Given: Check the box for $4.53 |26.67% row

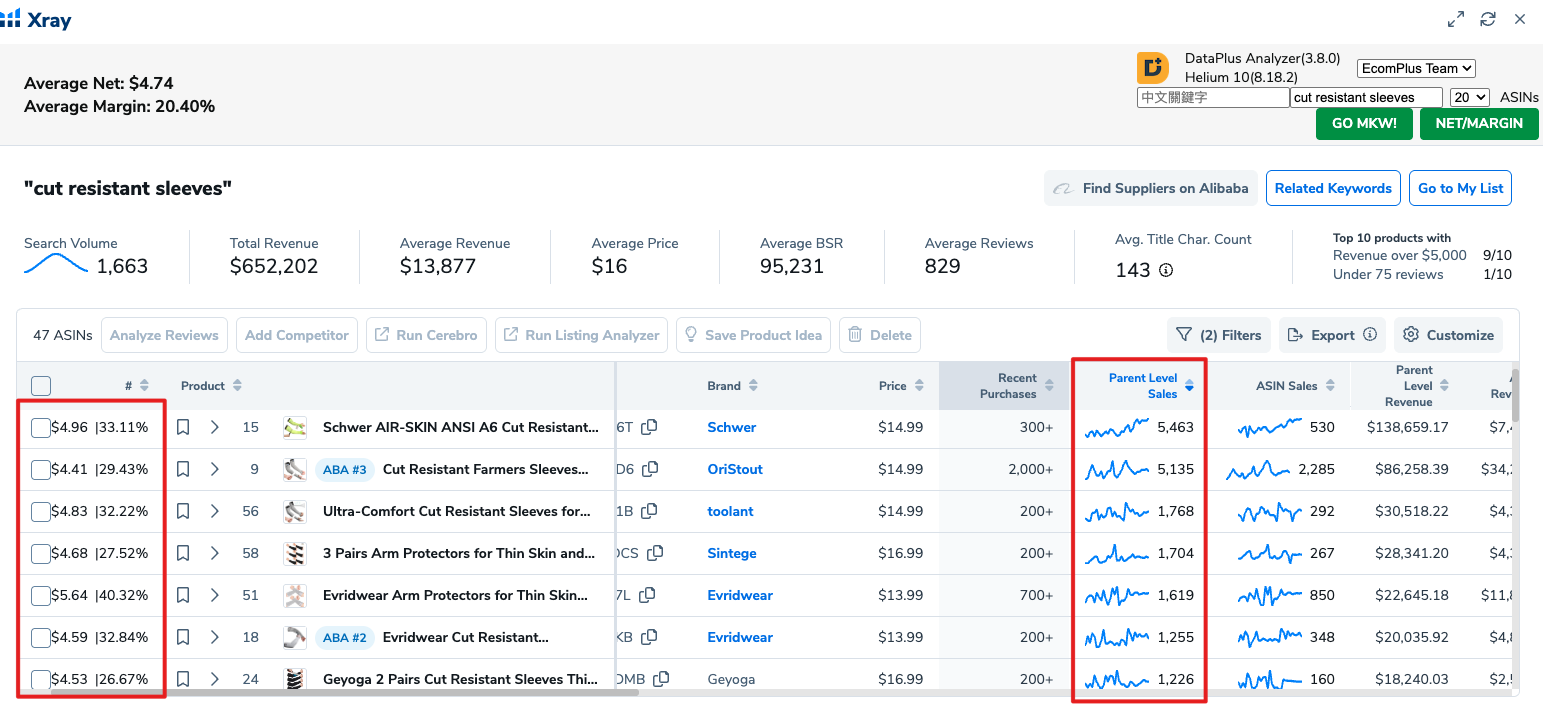Looking at the screenshot, I should (x=41, y=680).
